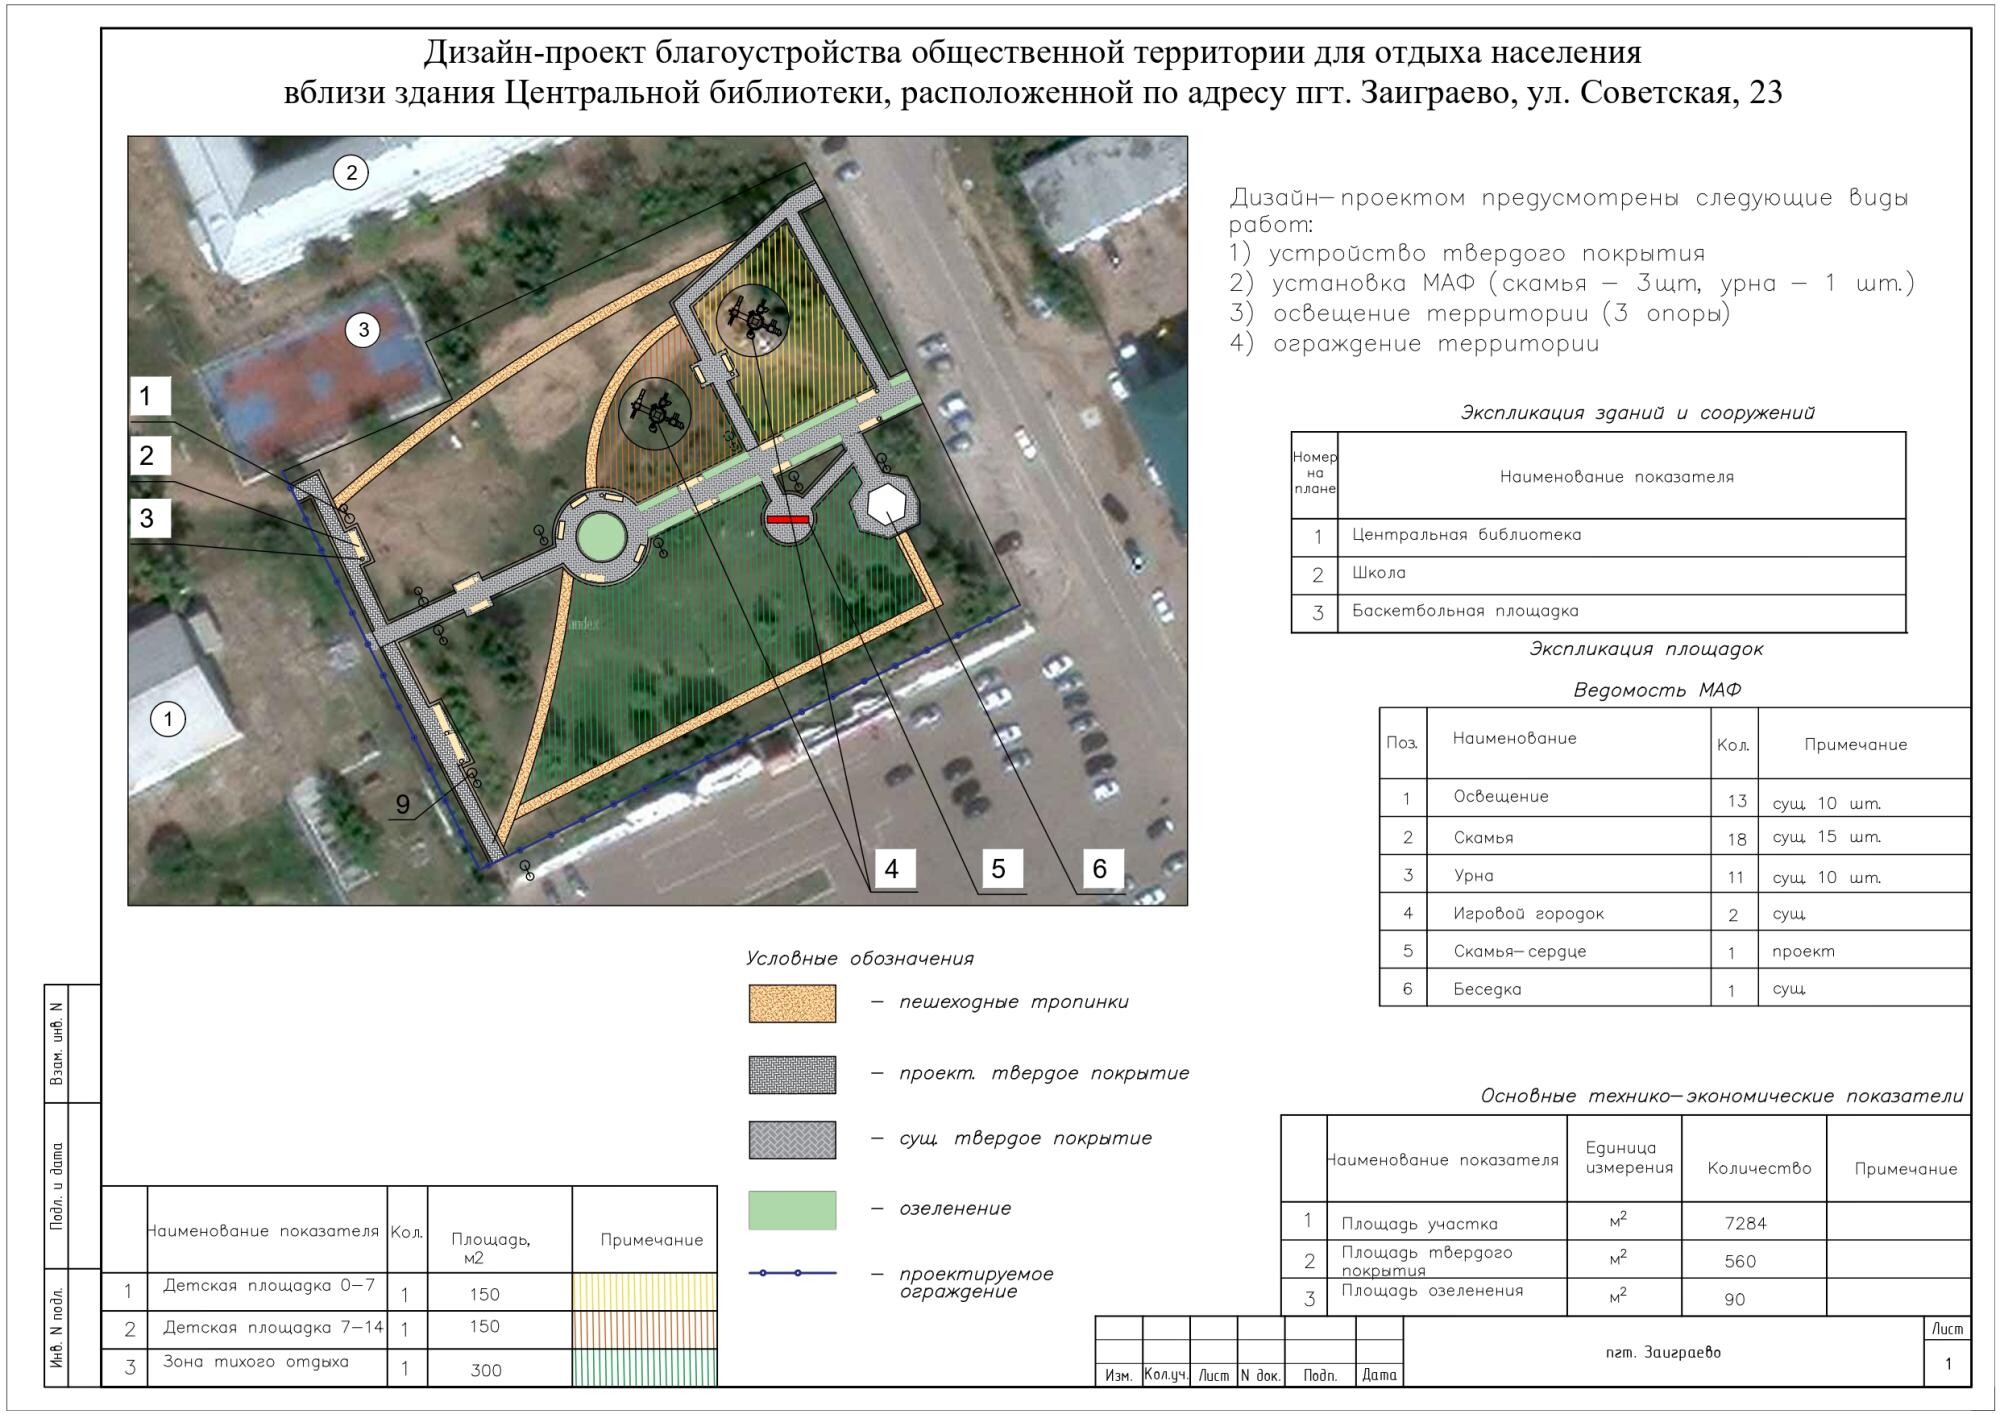
Task: Click callout label 9 near the lower path
Action: (403, 805)
